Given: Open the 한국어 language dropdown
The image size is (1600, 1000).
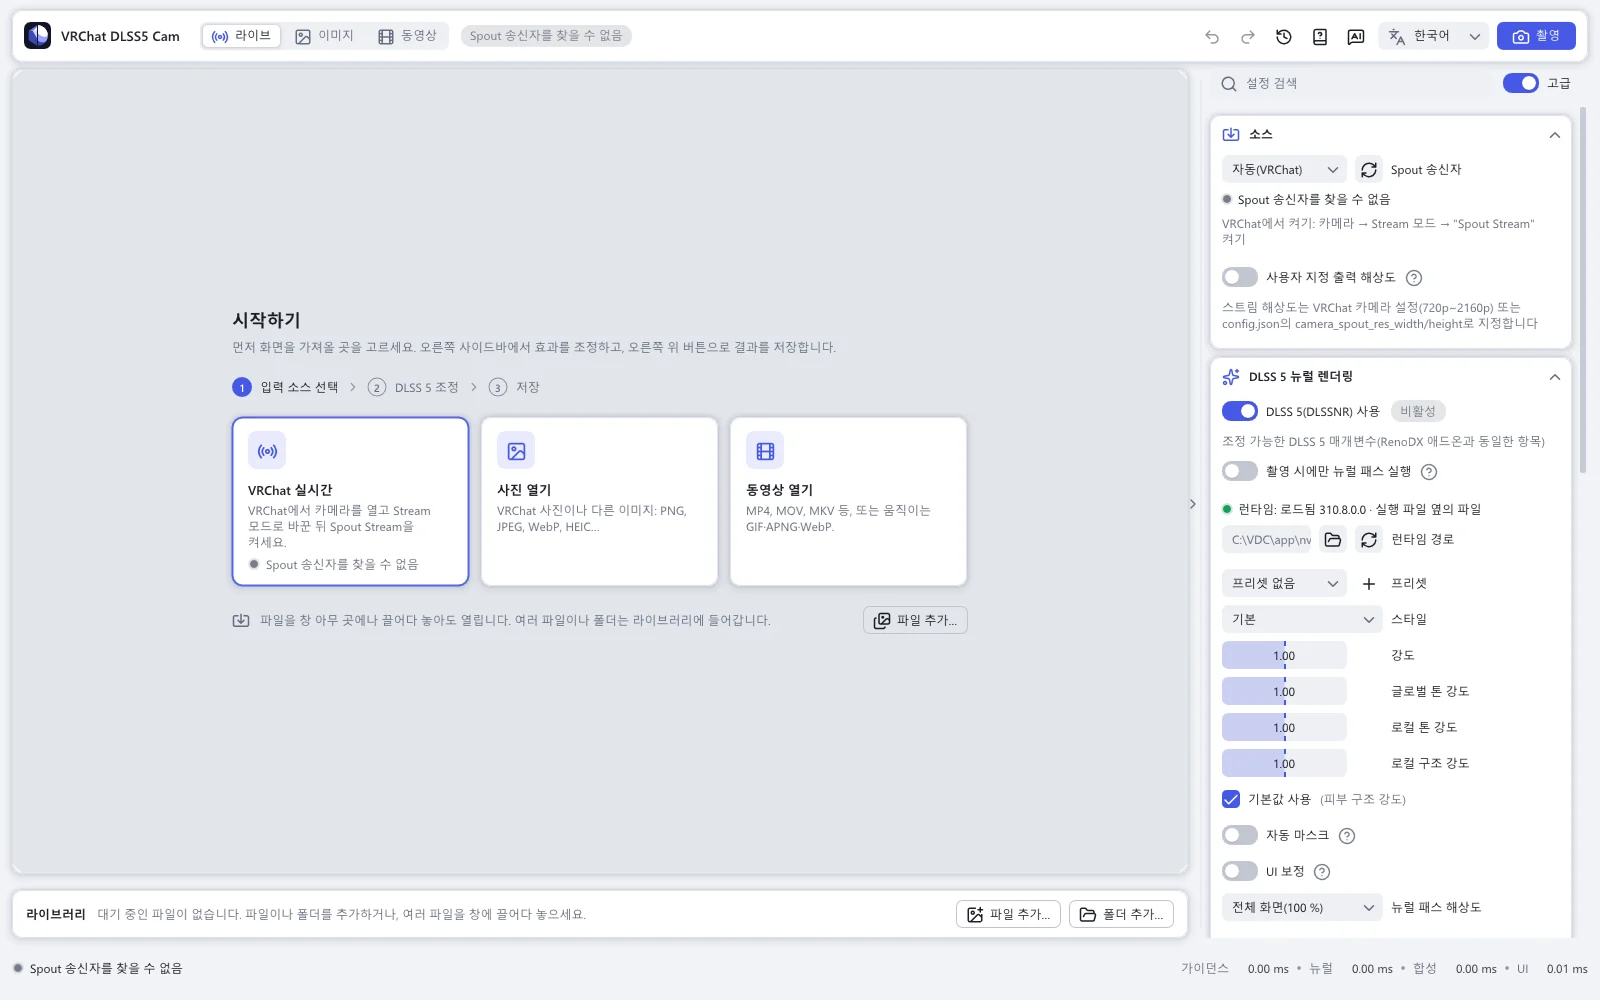Looking at the screenshot, I should point(1434,36).
